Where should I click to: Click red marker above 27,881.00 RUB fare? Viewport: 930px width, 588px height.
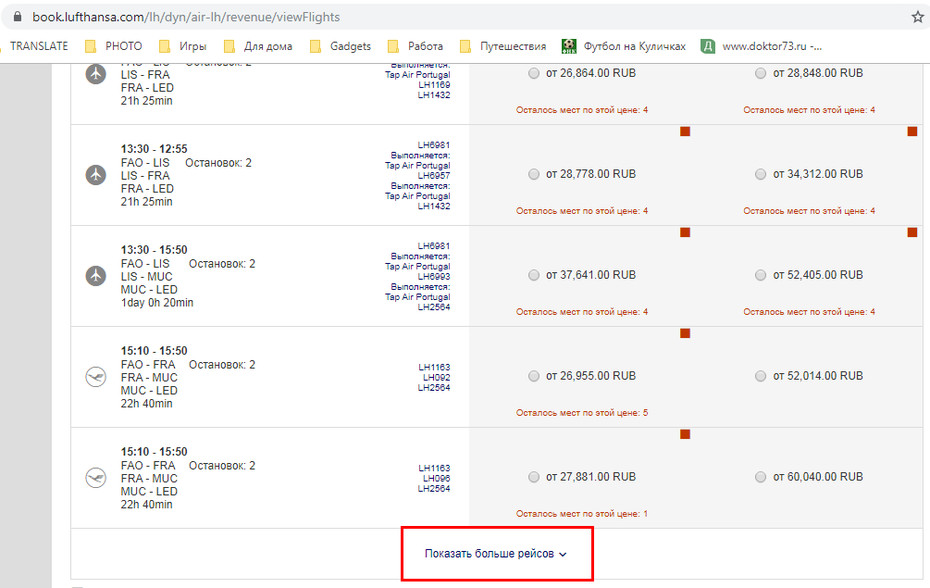[685, 434]
